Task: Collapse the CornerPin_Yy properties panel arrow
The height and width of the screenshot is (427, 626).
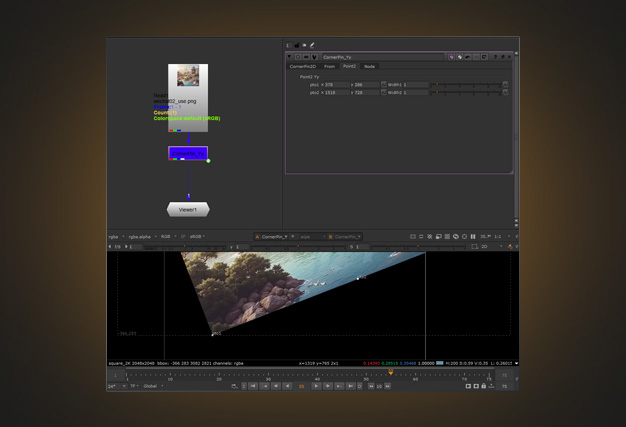Action: click(290, 57)
